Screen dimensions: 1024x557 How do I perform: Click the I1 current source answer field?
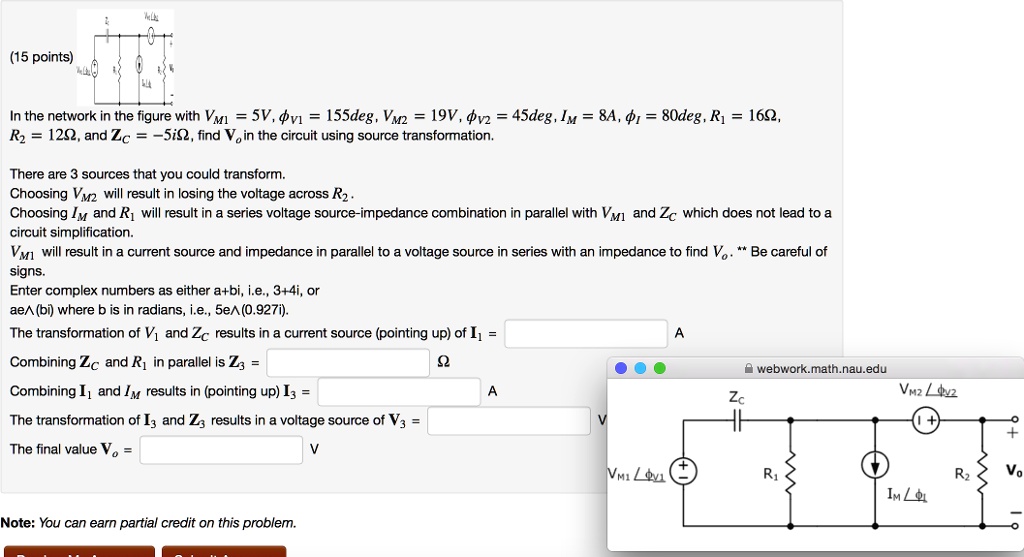click(586, 334)
